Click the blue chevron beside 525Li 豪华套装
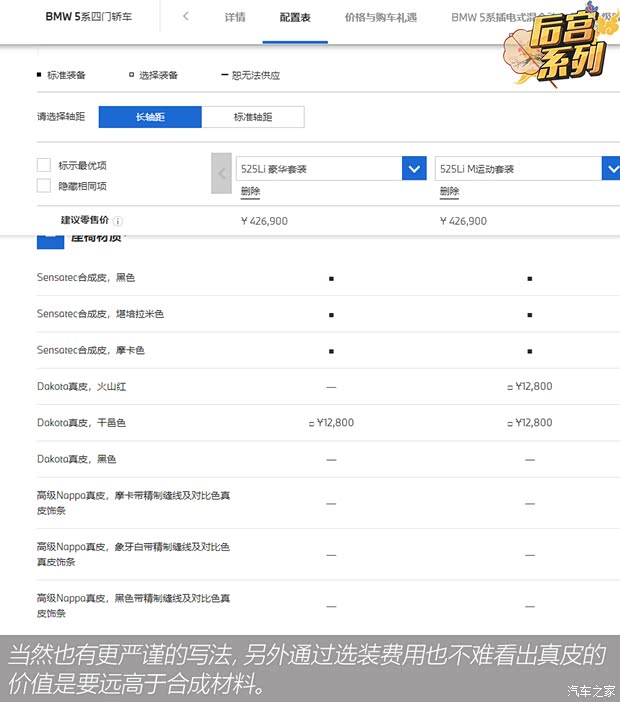This screenshot has height=702, width=620. tap(414, 169)
